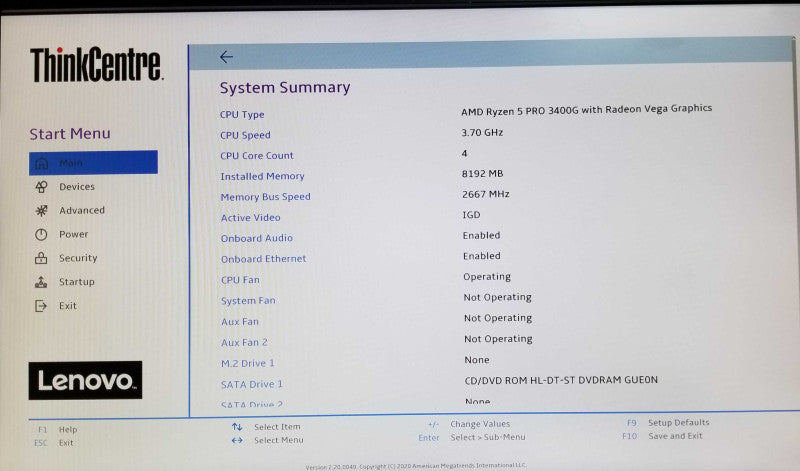Click the Exit door icon

click(41, 306)
